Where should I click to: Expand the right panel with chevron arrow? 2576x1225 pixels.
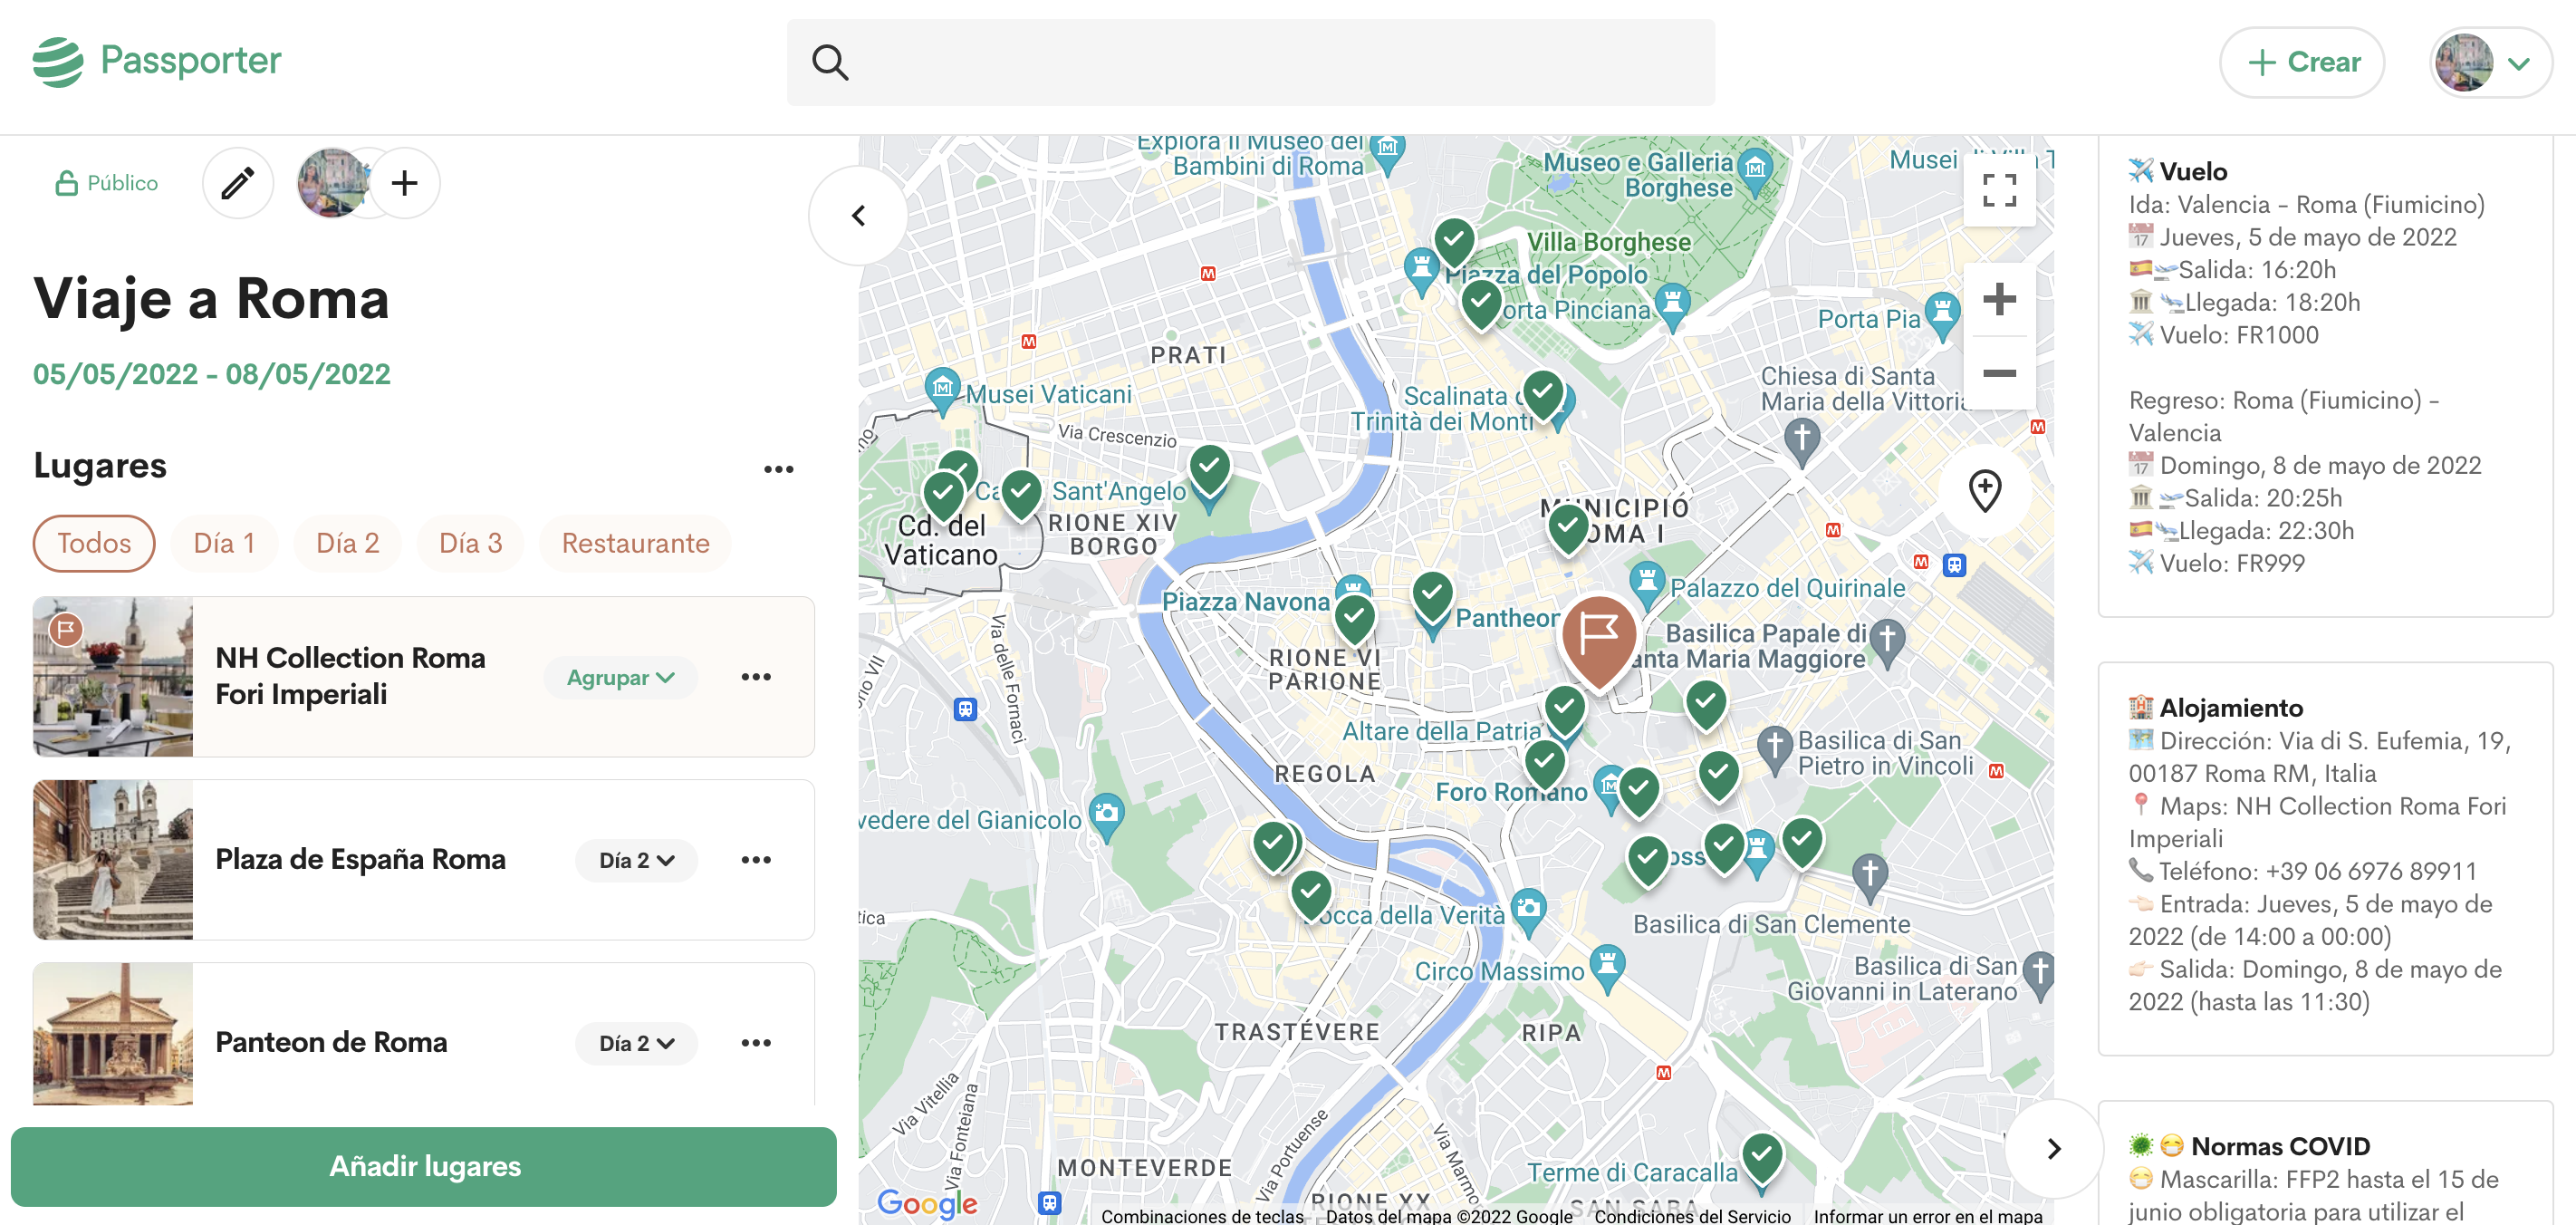tap(2053, 1149)
